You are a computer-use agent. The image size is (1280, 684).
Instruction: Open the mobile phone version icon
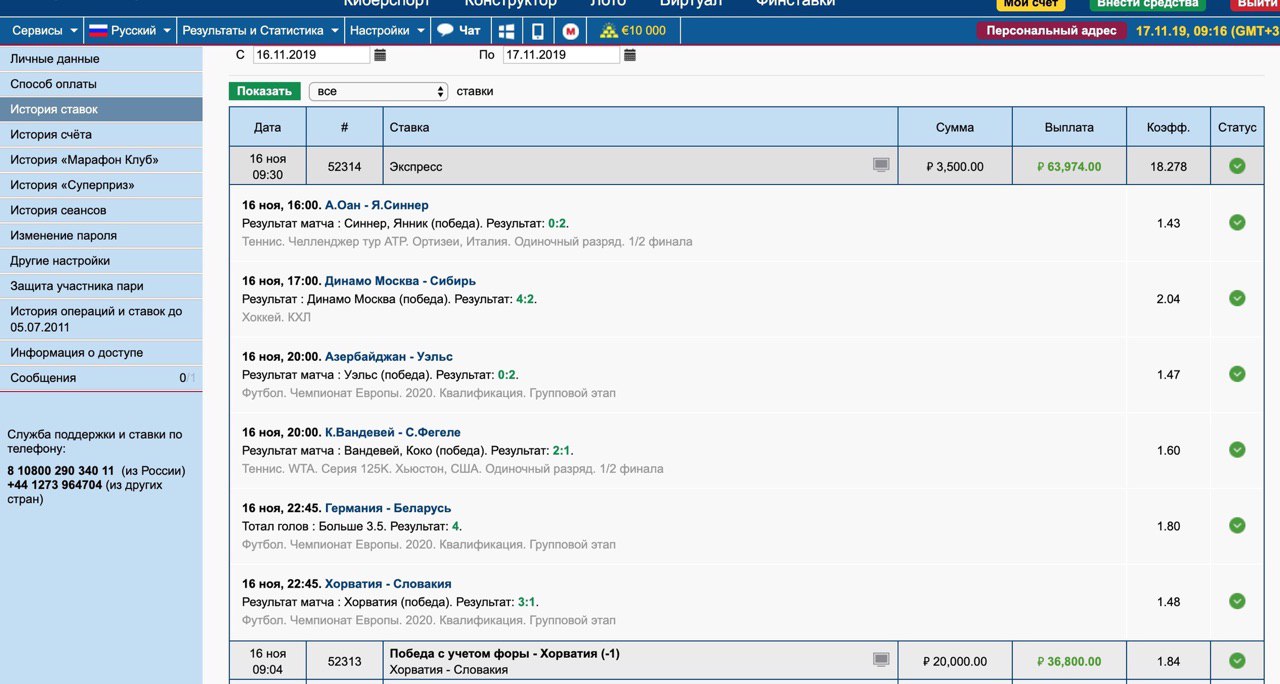point(538,31)
